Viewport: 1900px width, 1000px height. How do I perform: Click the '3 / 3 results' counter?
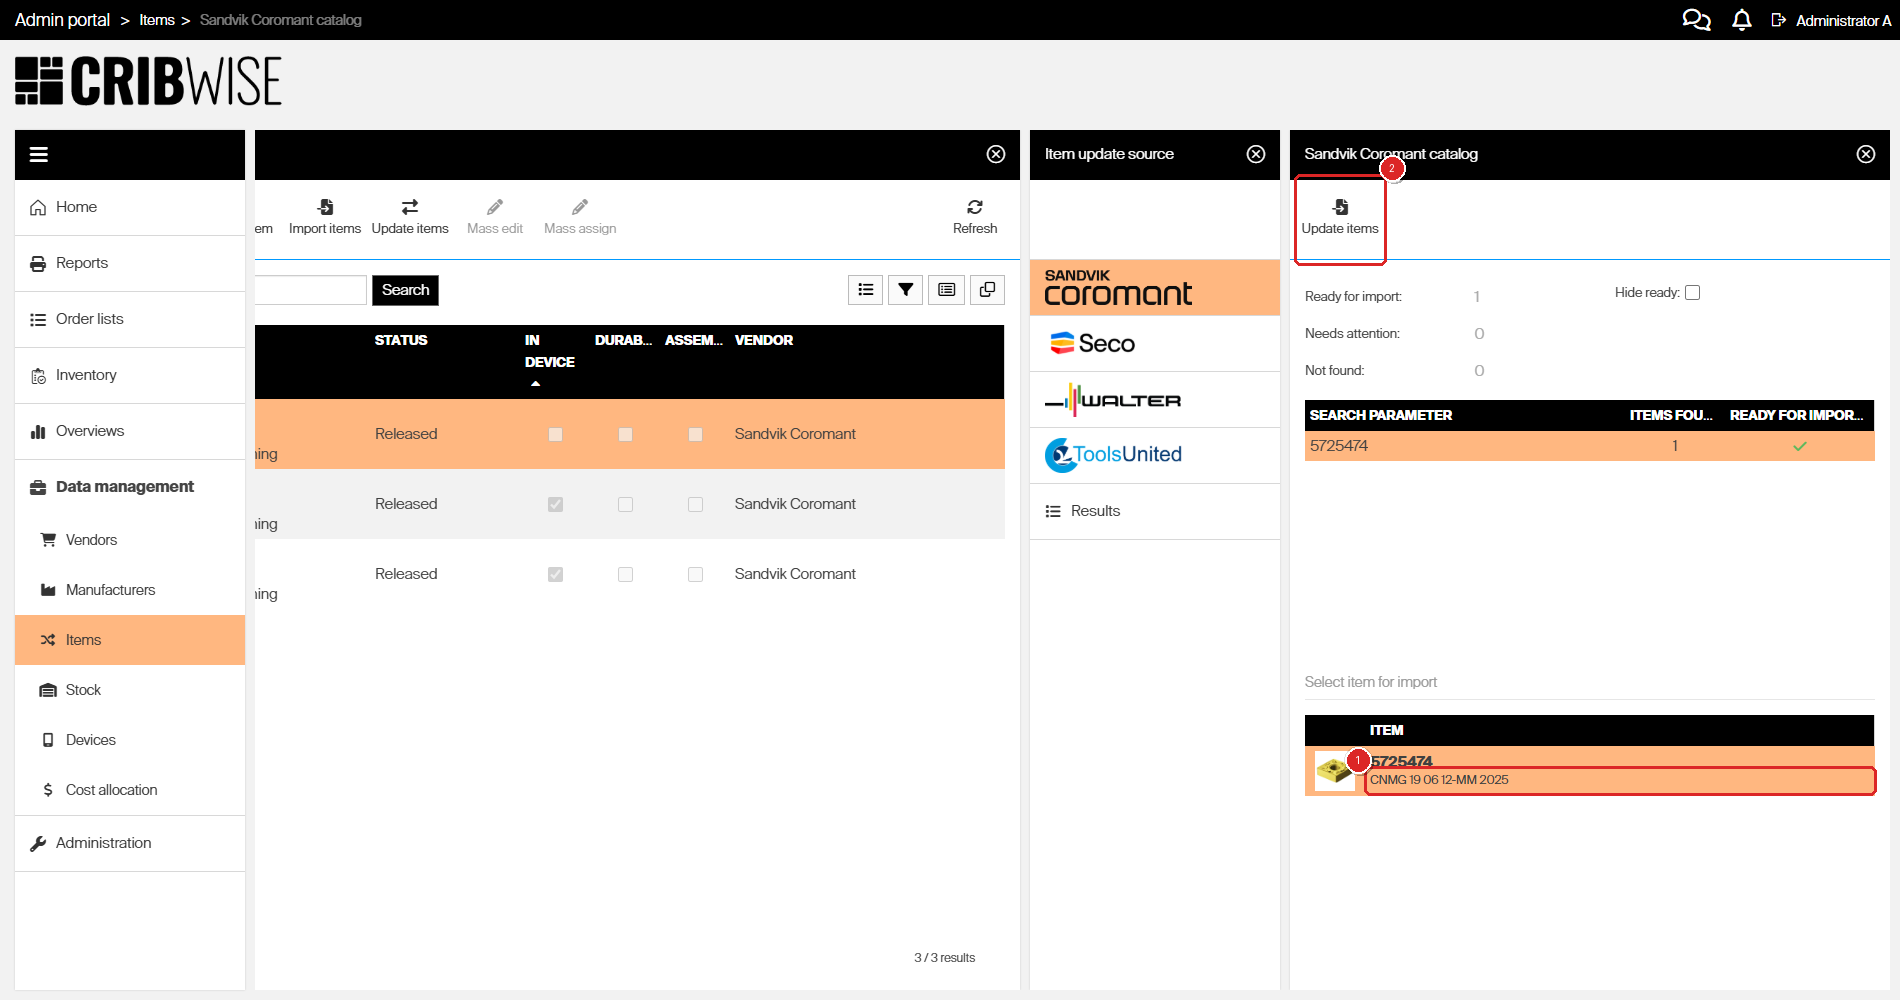coord(944,958)
